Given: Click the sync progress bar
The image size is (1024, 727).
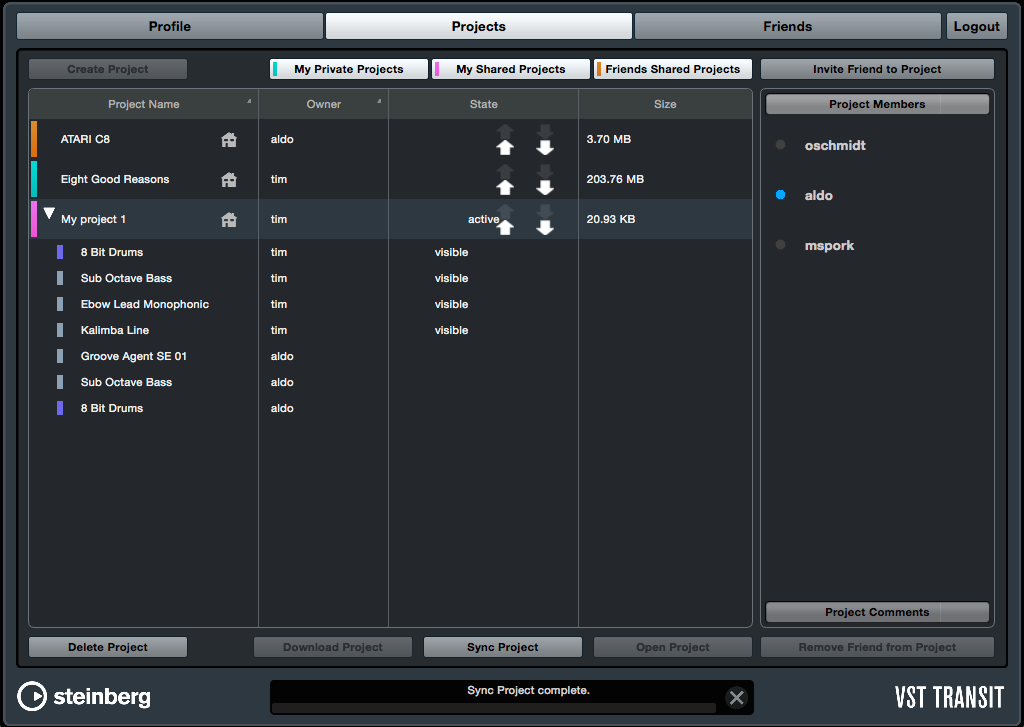Looking at the screenshot, I should pos(494,708).
